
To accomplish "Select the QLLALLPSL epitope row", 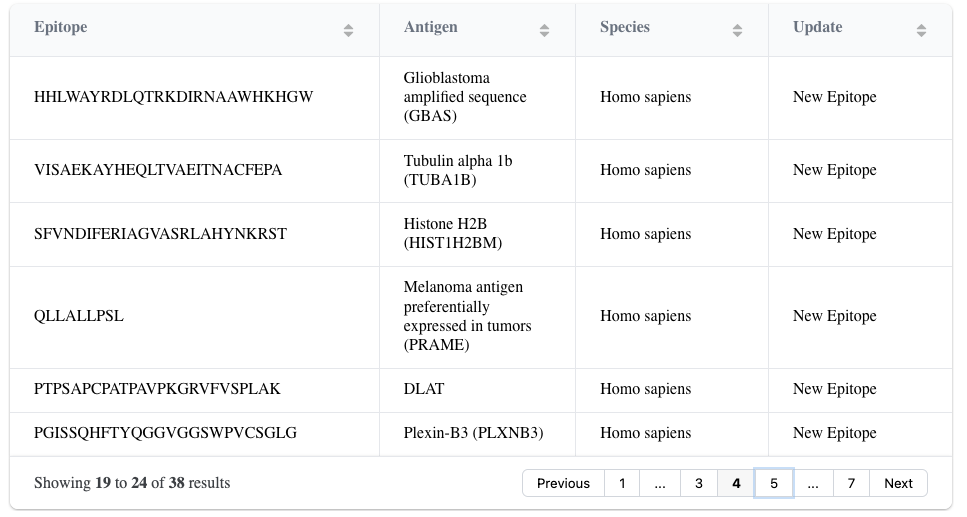I will click(481, 317).
